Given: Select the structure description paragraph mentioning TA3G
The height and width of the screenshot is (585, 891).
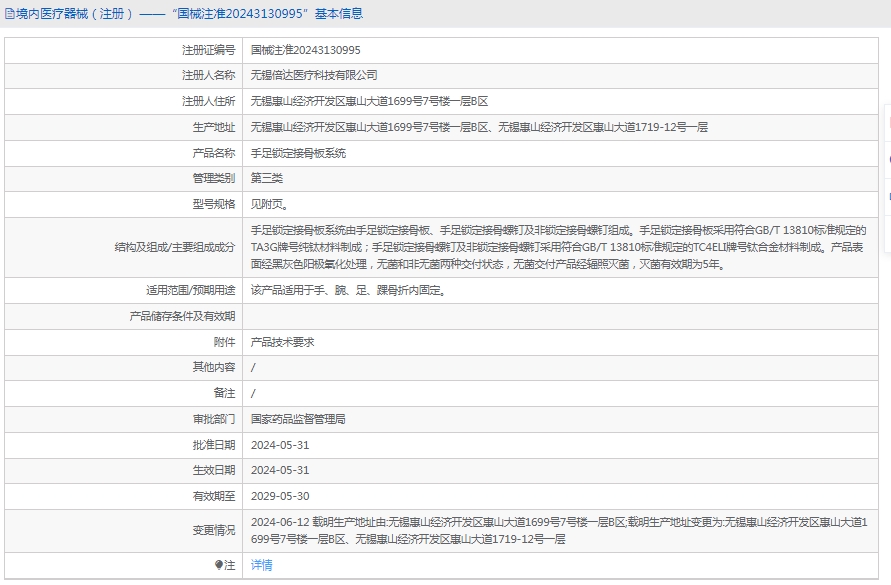Looking at the screenshot, I should click(559, 247).
